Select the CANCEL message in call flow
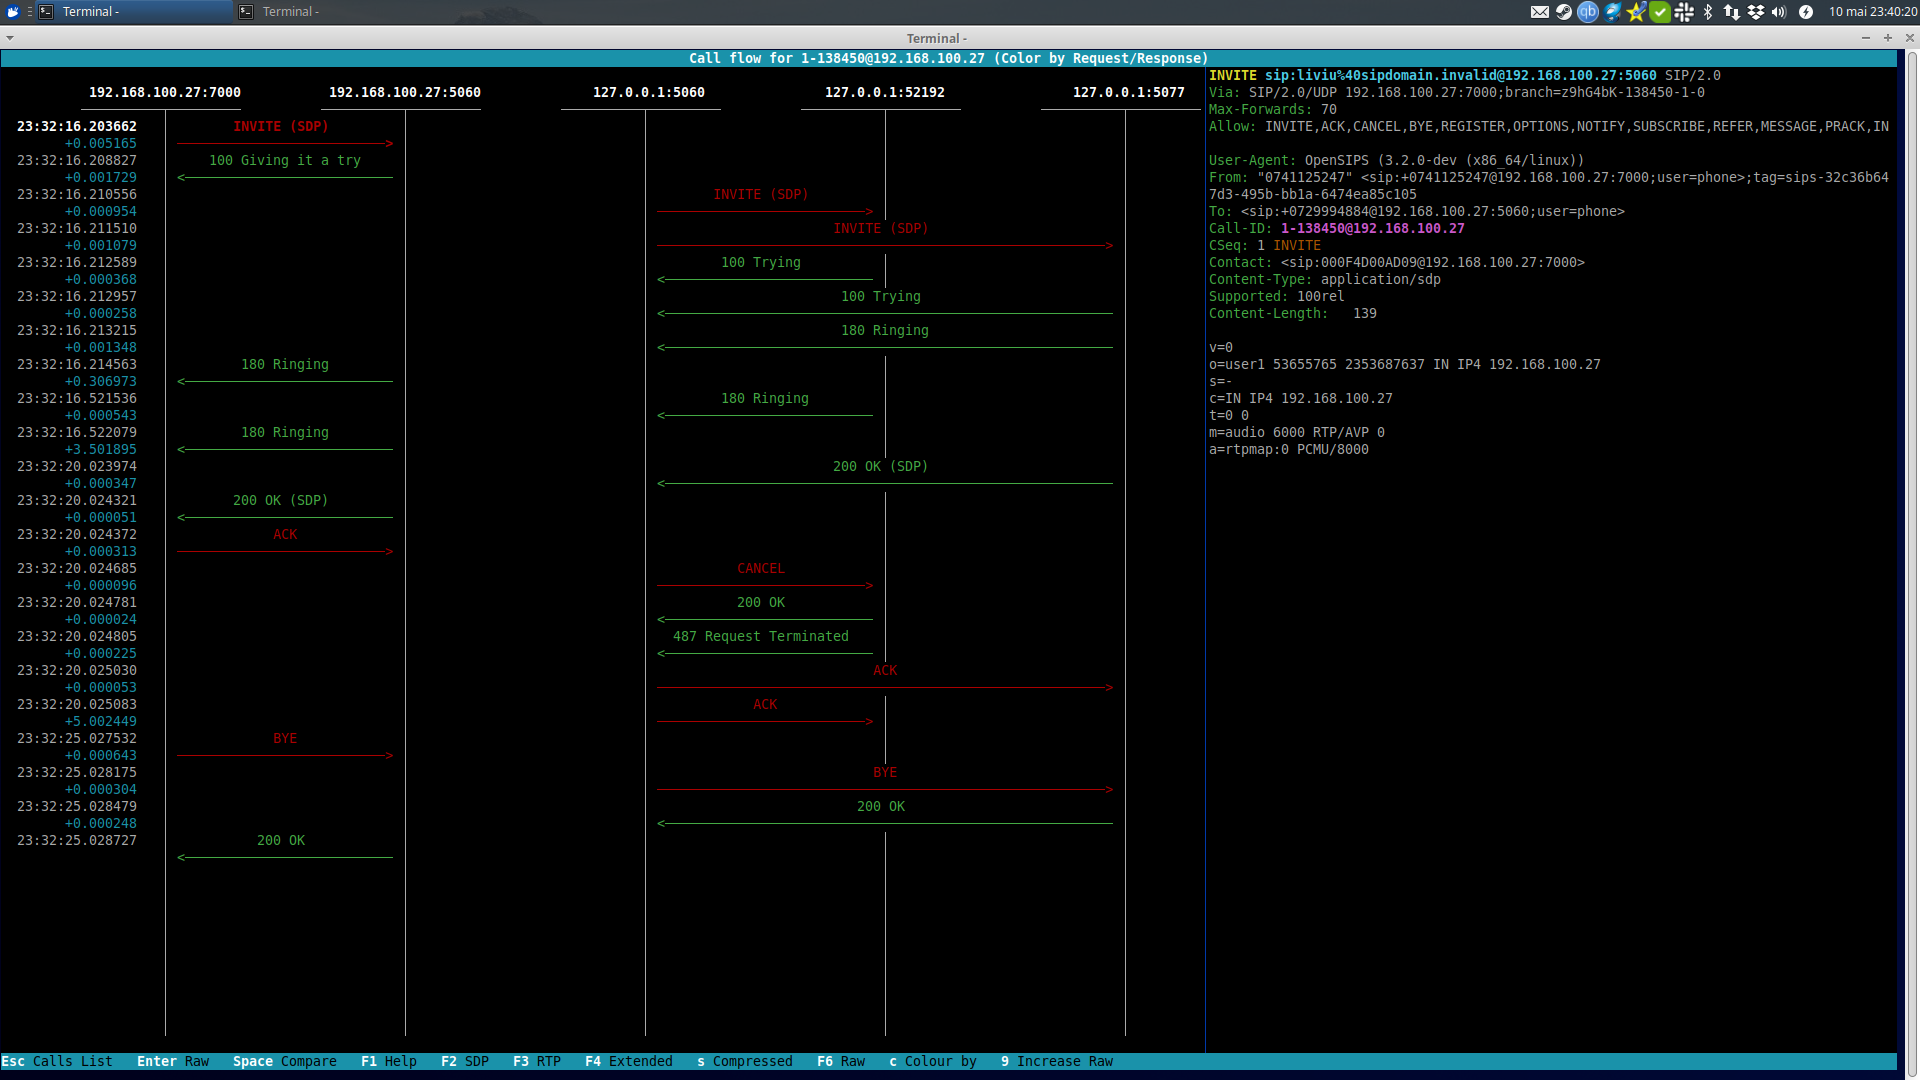 [x=761, y=569]
